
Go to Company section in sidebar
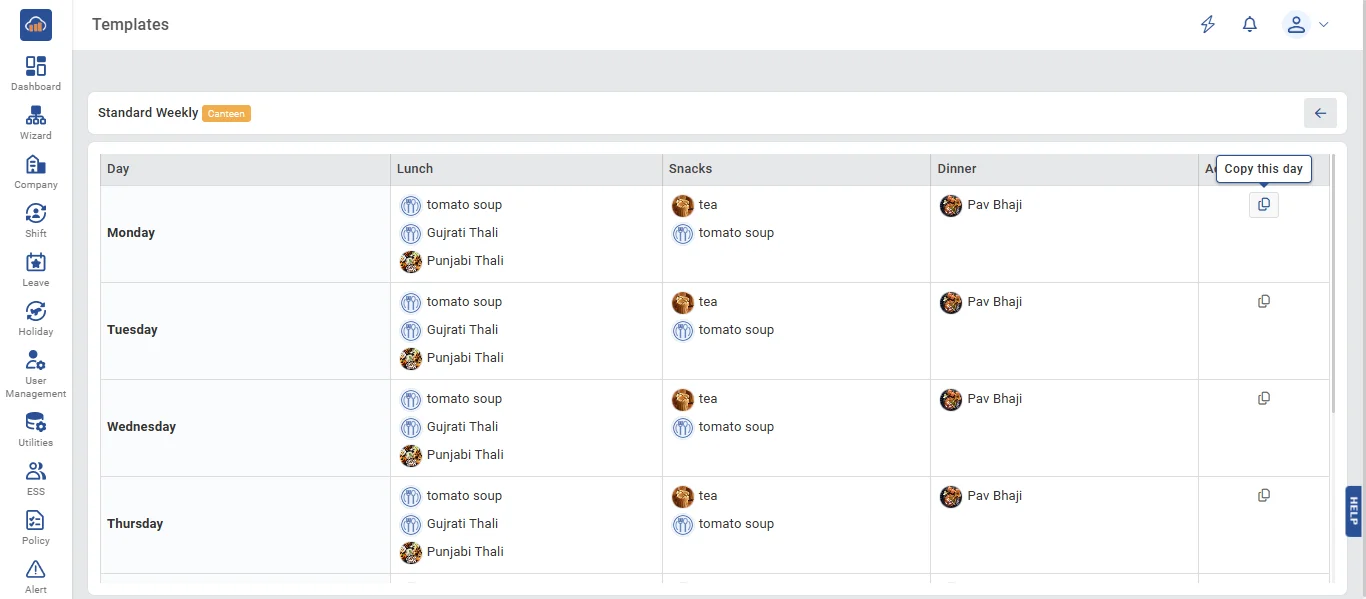[x=36, y=164]
